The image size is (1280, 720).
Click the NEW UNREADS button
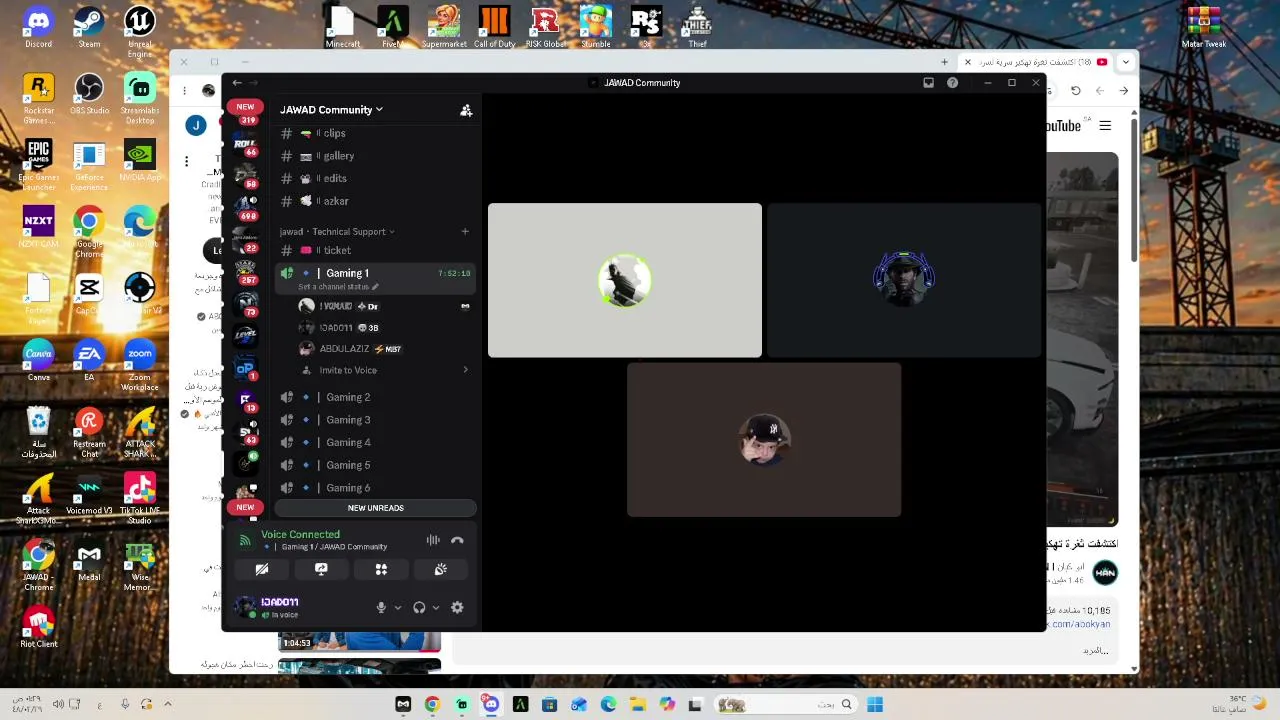[x=375, y=508]
